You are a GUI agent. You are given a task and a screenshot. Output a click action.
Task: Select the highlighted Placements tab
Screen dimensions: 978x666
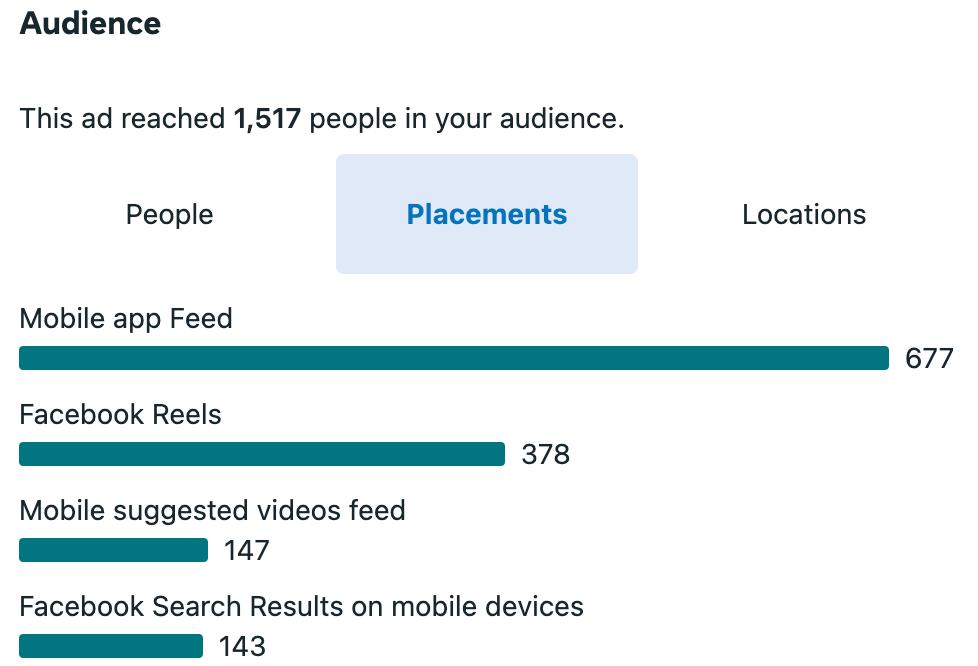[487, 214]
